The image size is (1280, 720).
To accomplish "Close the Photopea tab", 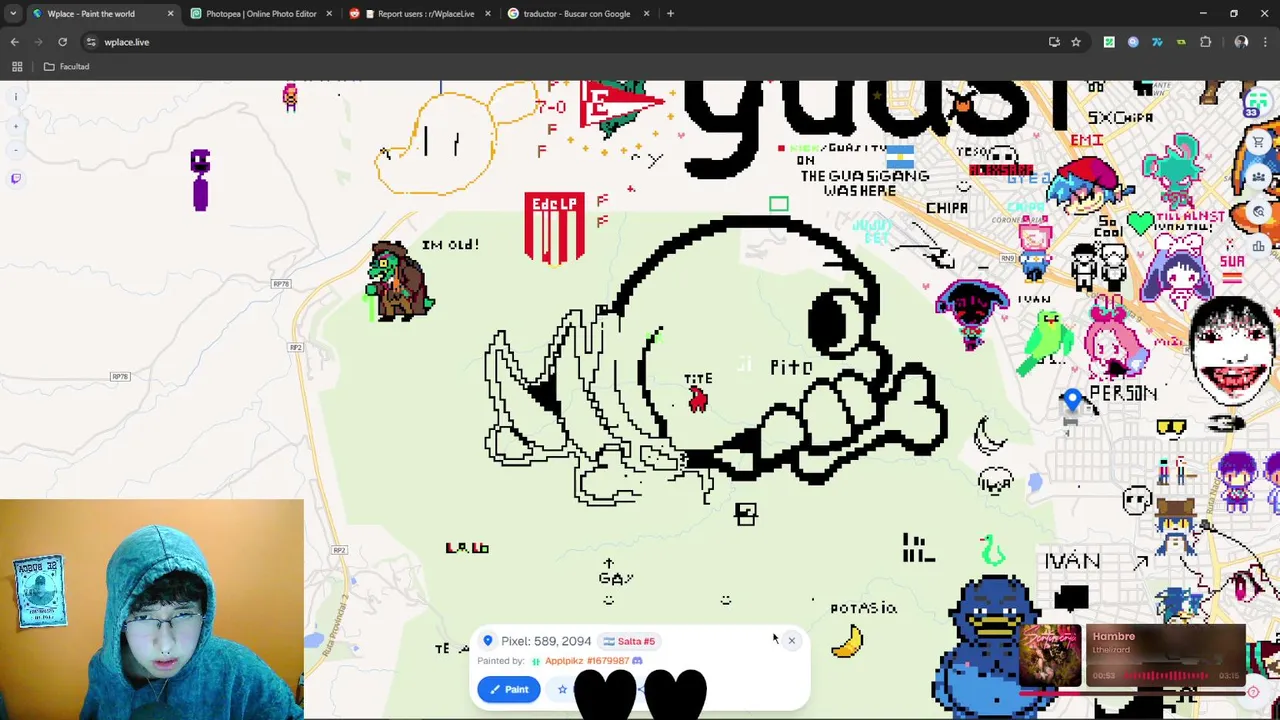I will pos(329,14).
